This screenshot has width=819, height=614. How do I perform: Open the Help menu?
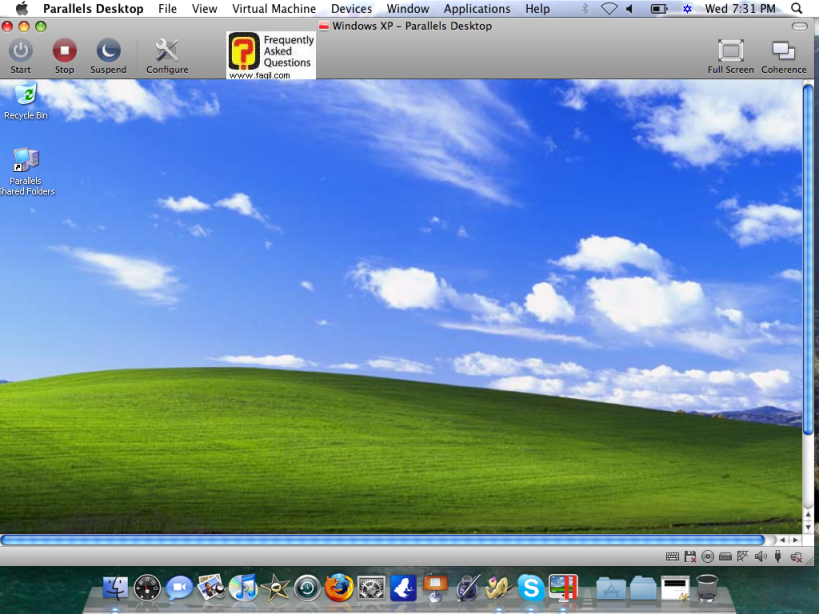[537, 8]
